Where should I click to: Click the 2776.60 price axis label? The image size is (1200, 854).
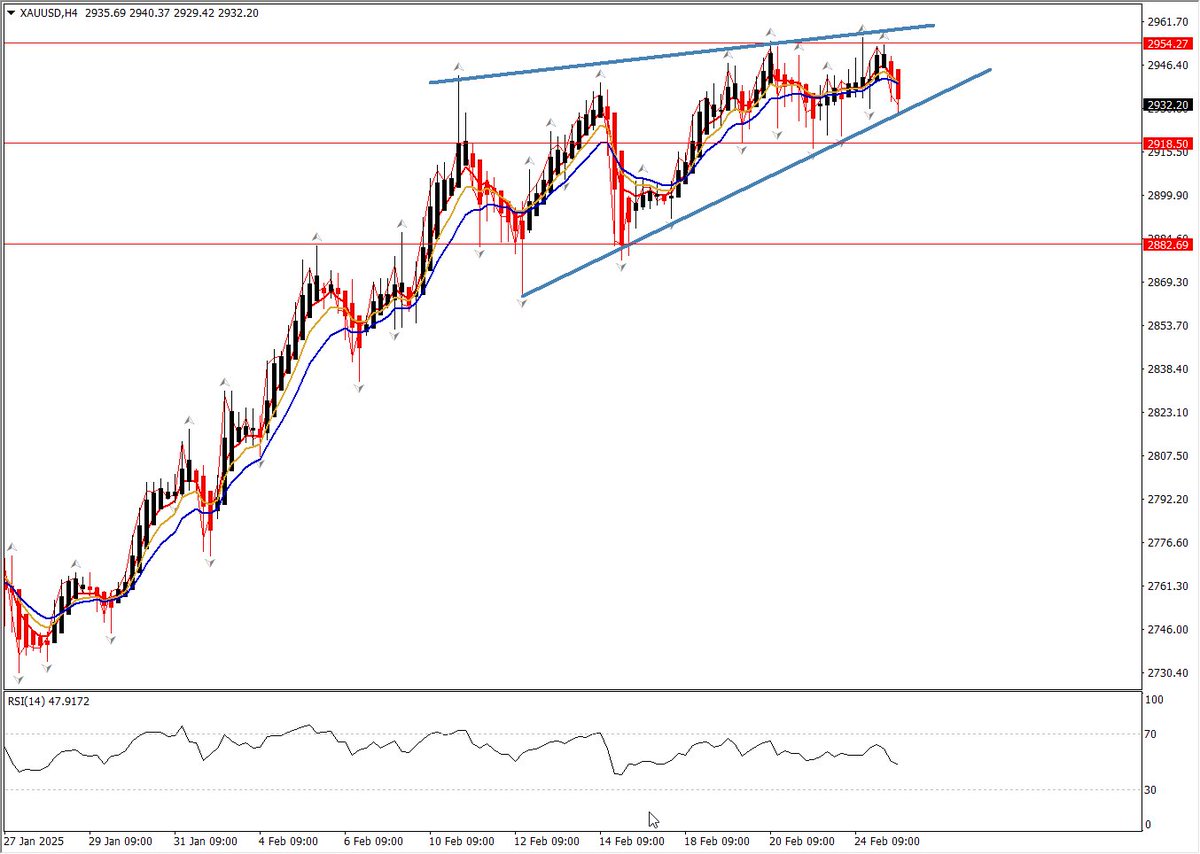click(x=1166, y=543)
